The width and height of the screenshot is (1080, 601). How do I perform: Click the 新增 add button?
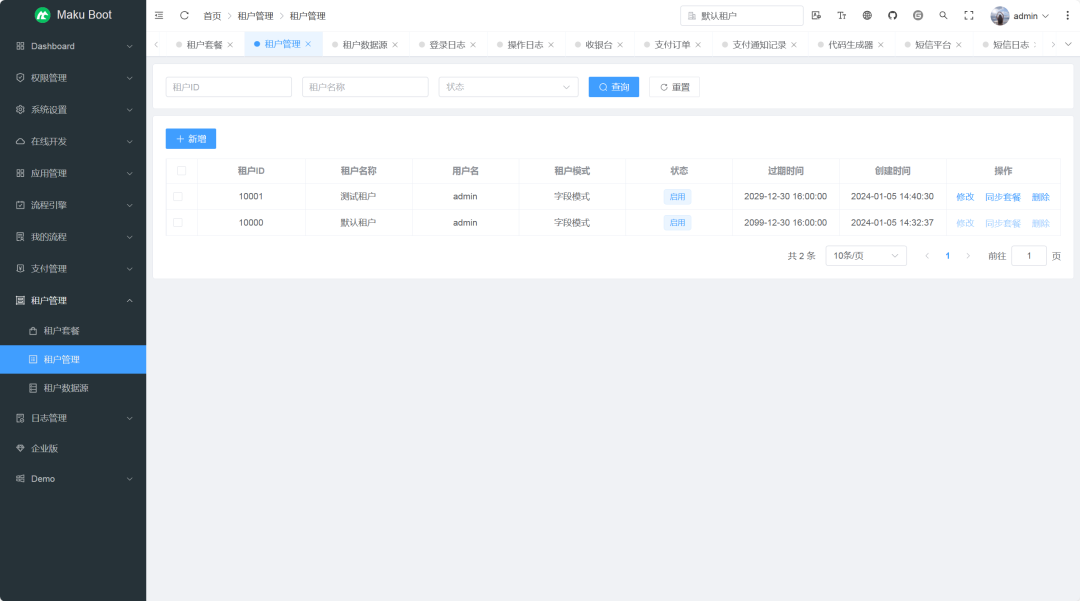(x=191, y=138)
